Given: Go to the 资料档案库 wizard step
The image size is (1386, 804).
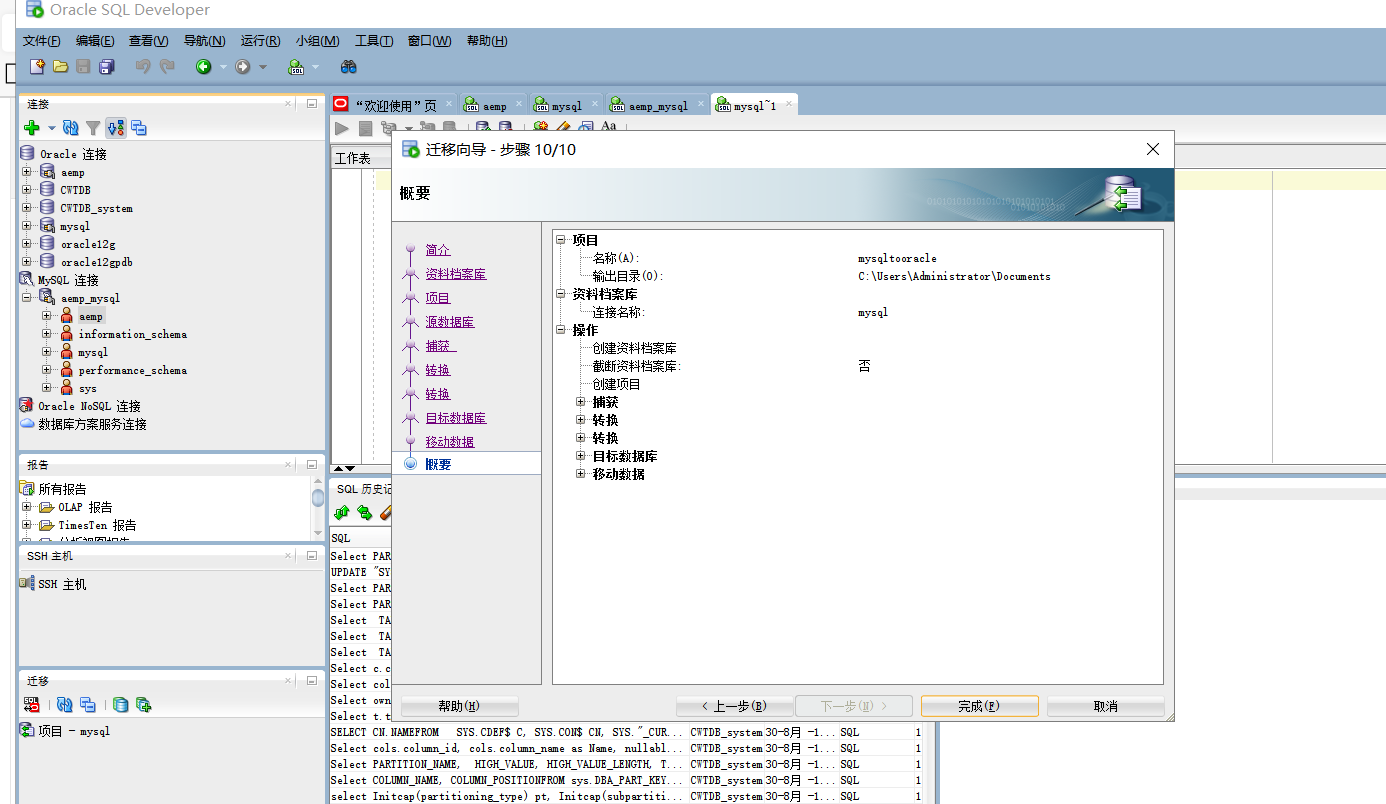Looking at the screenshot, I should 456,274.
